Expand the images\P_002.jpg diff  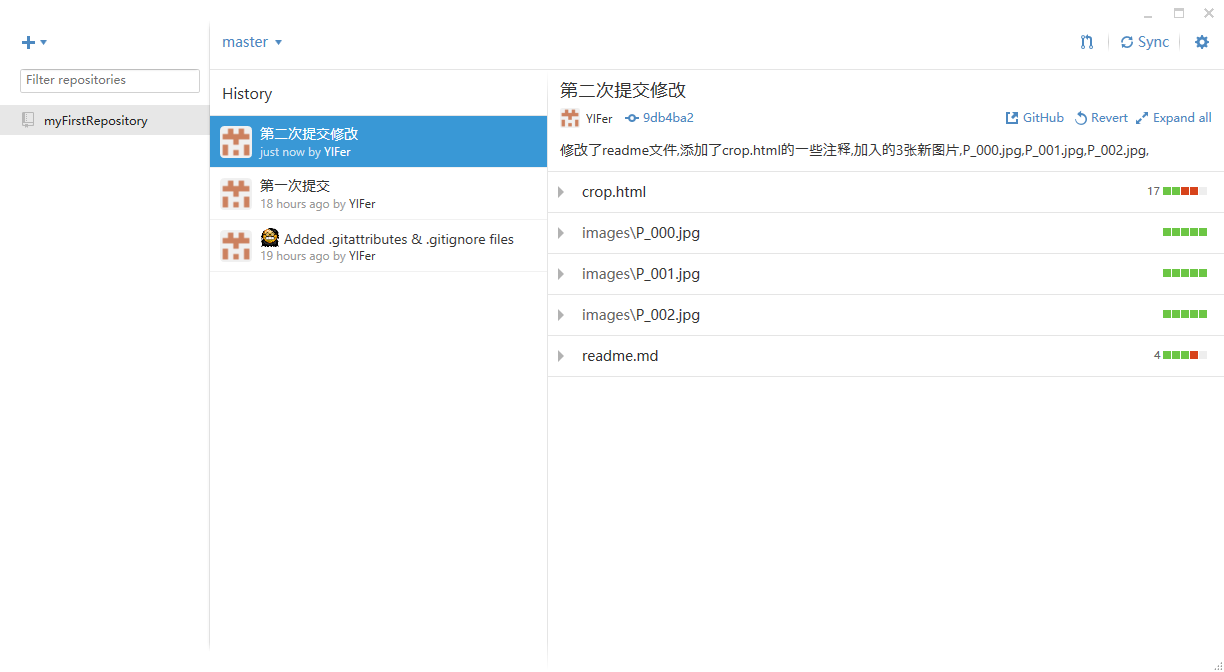pyautogui.click(x=561, y=315)
